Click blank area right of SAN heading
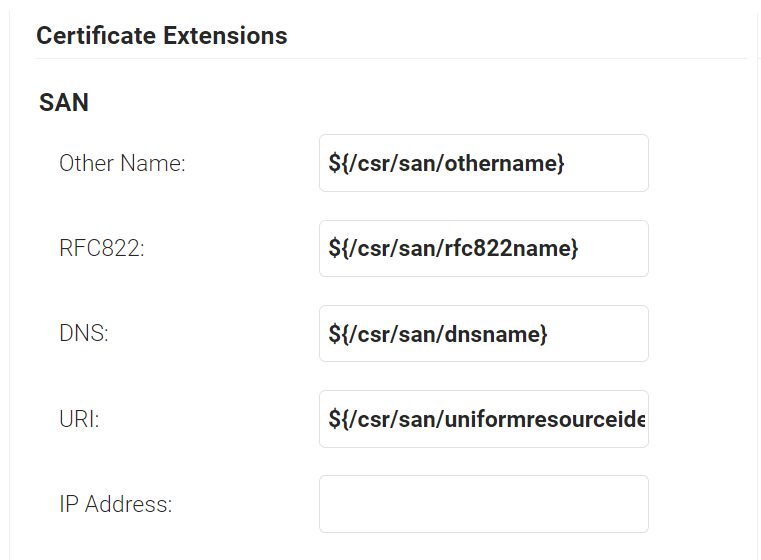 point(400,102)
